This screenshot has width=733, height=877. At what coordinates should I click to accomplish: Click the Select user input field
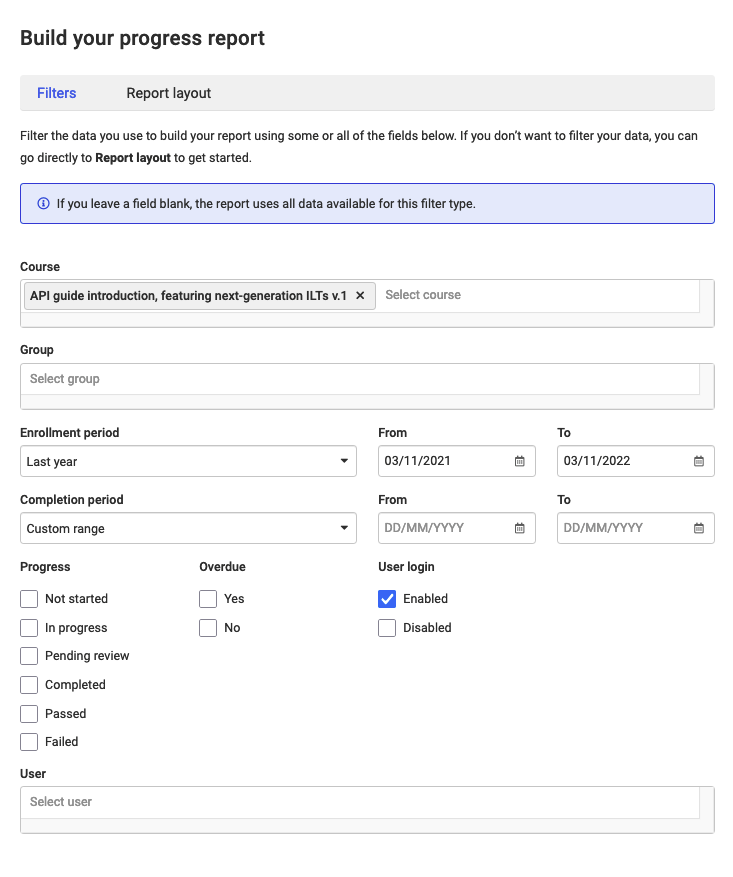[360, 802]
